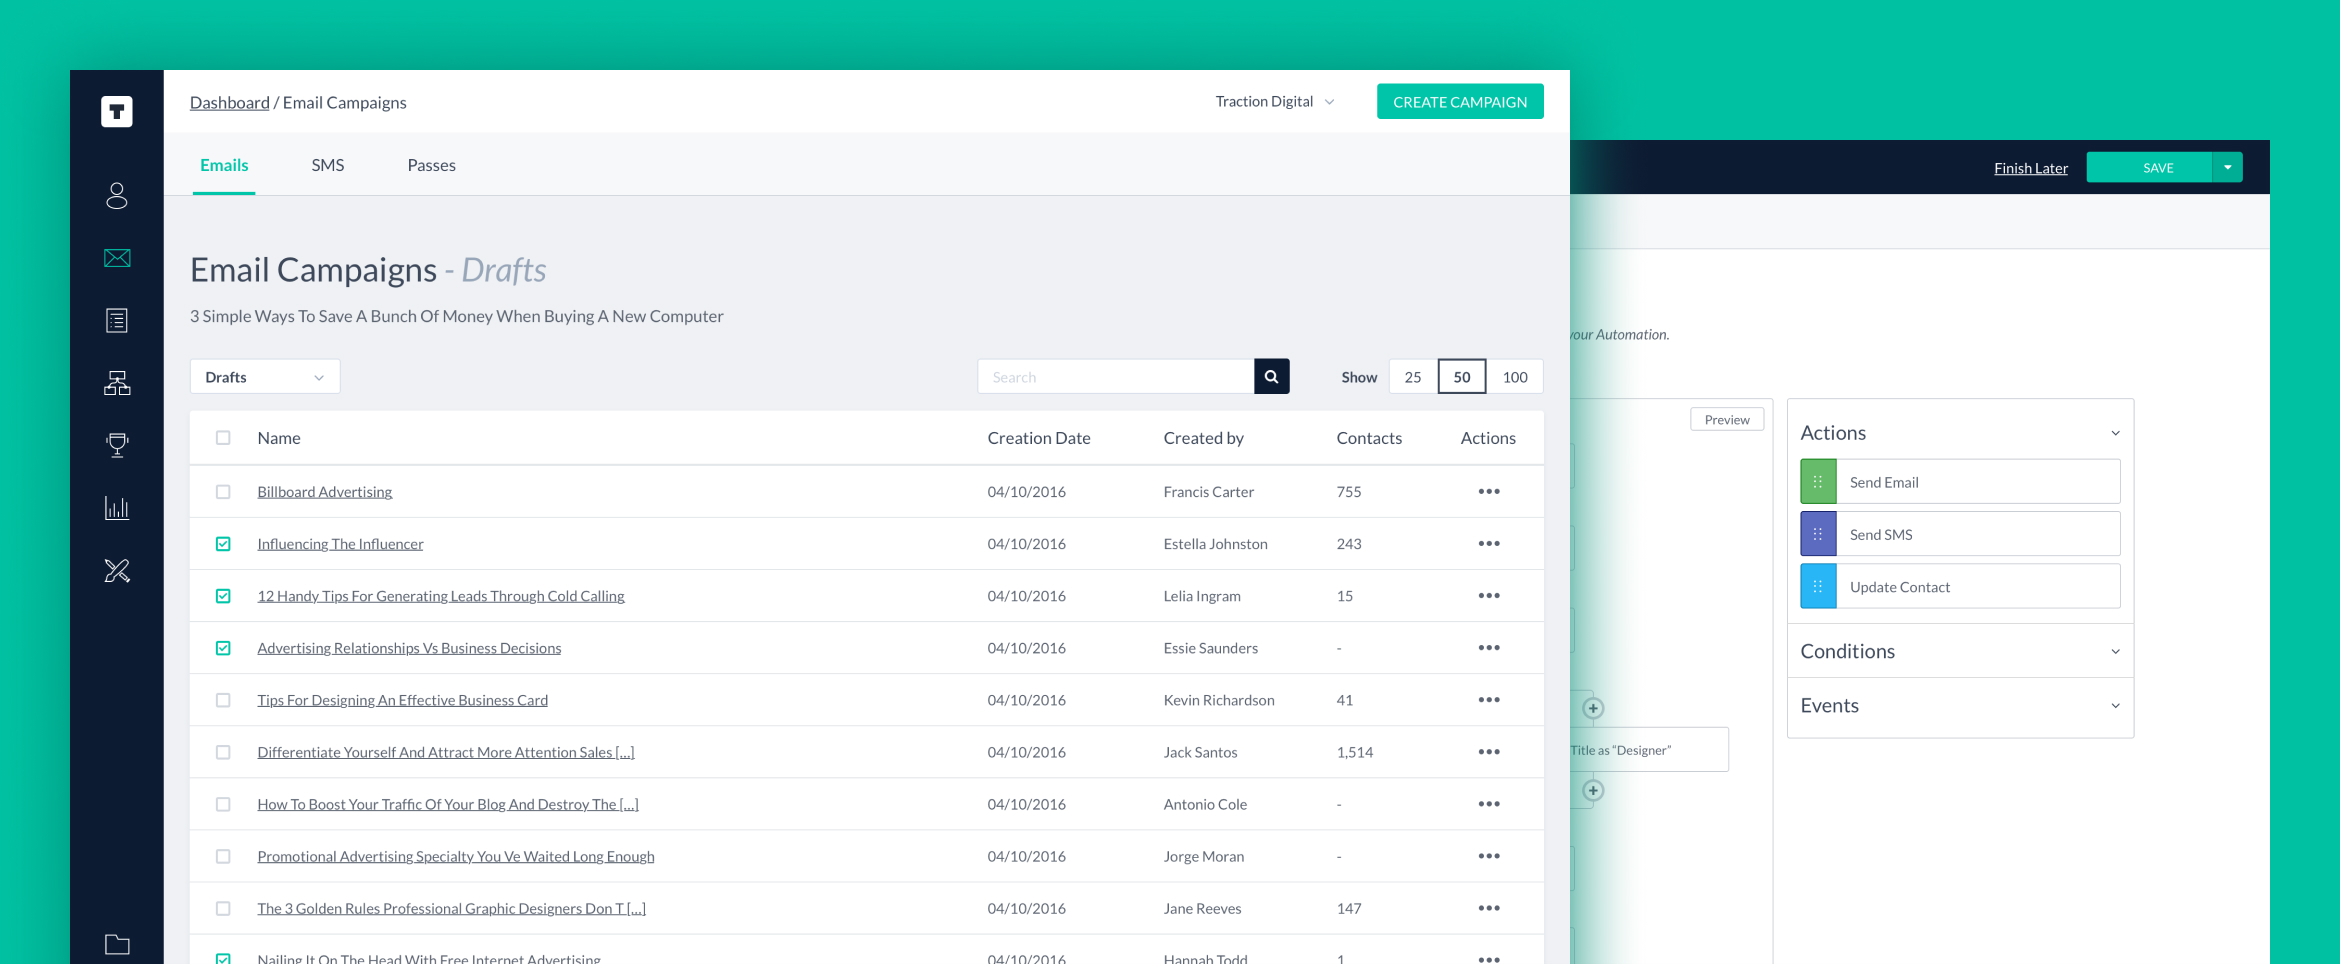Open the Drafts filter dropdown
2340x964 pixels.
[265, 377]
